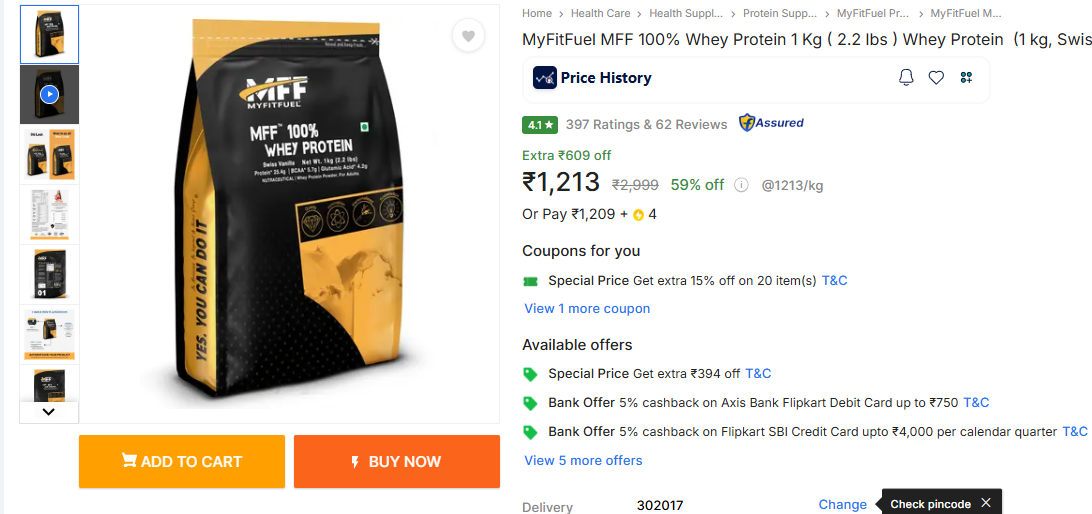
Task: Click the Price History logo icon
Action: click(x=545, y=78)
